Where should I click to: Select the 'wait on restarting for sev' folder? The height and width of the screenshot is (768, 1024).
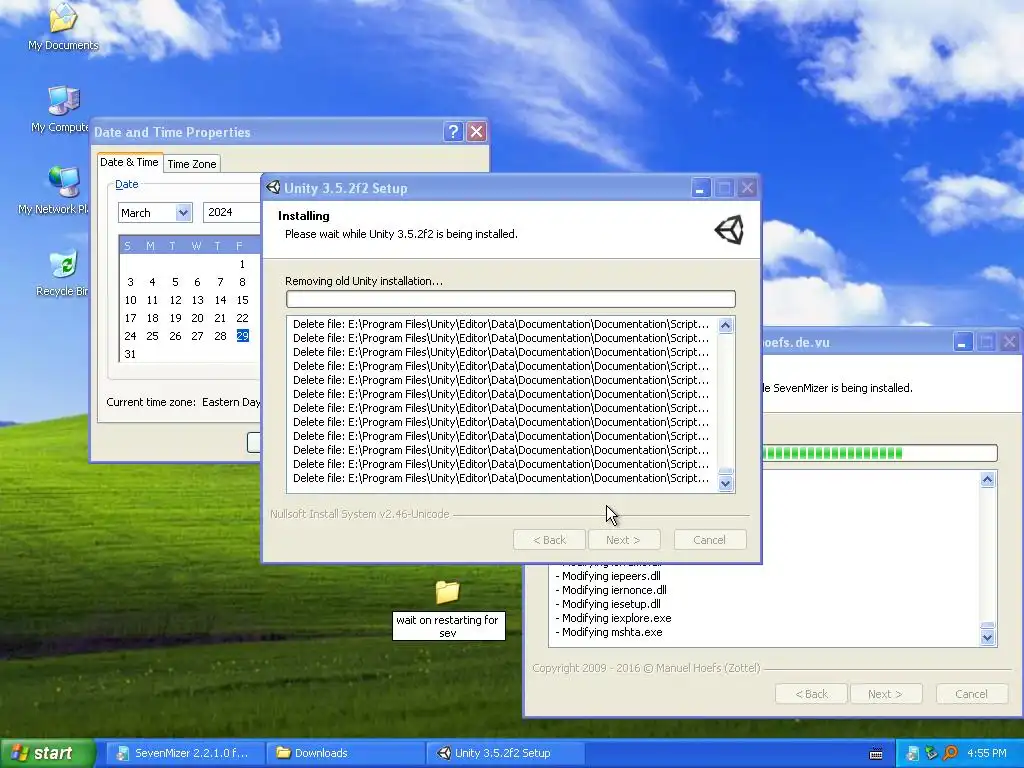(448, 609)
